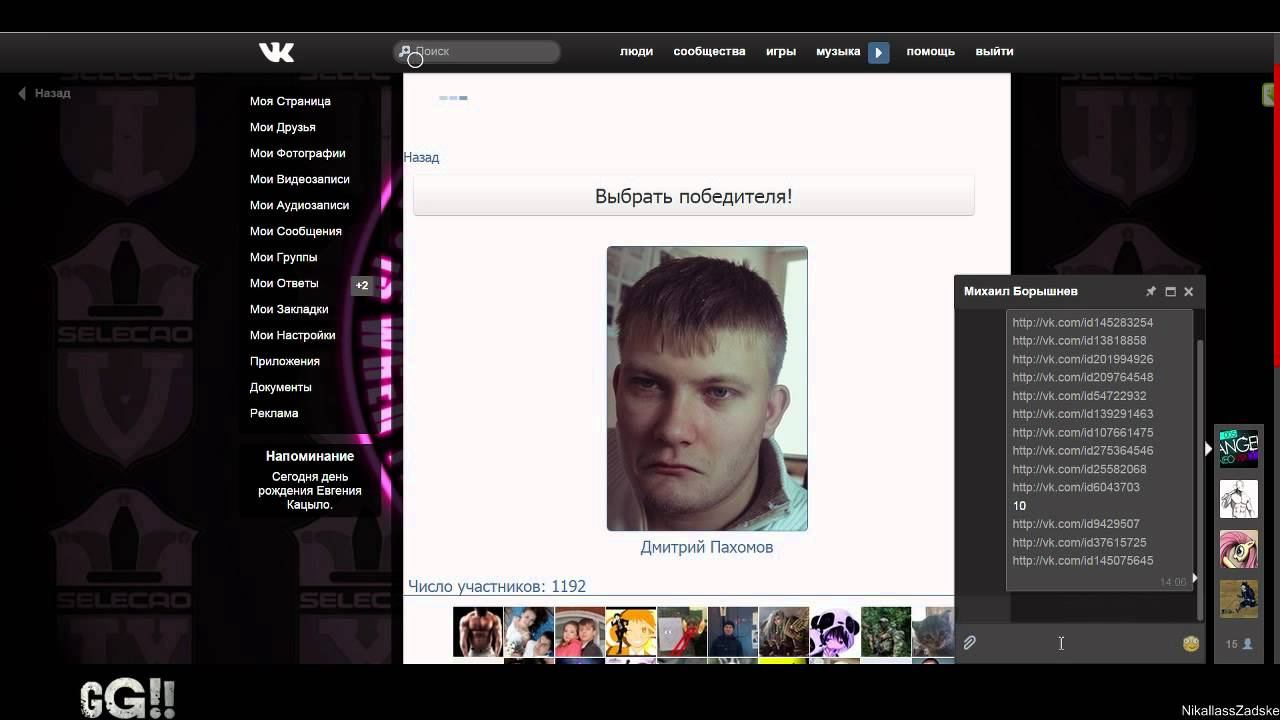Open the dark figure avatar chat
Image resolution: width=1280 pixels, height=720 pixels.
pos(1238,599)
